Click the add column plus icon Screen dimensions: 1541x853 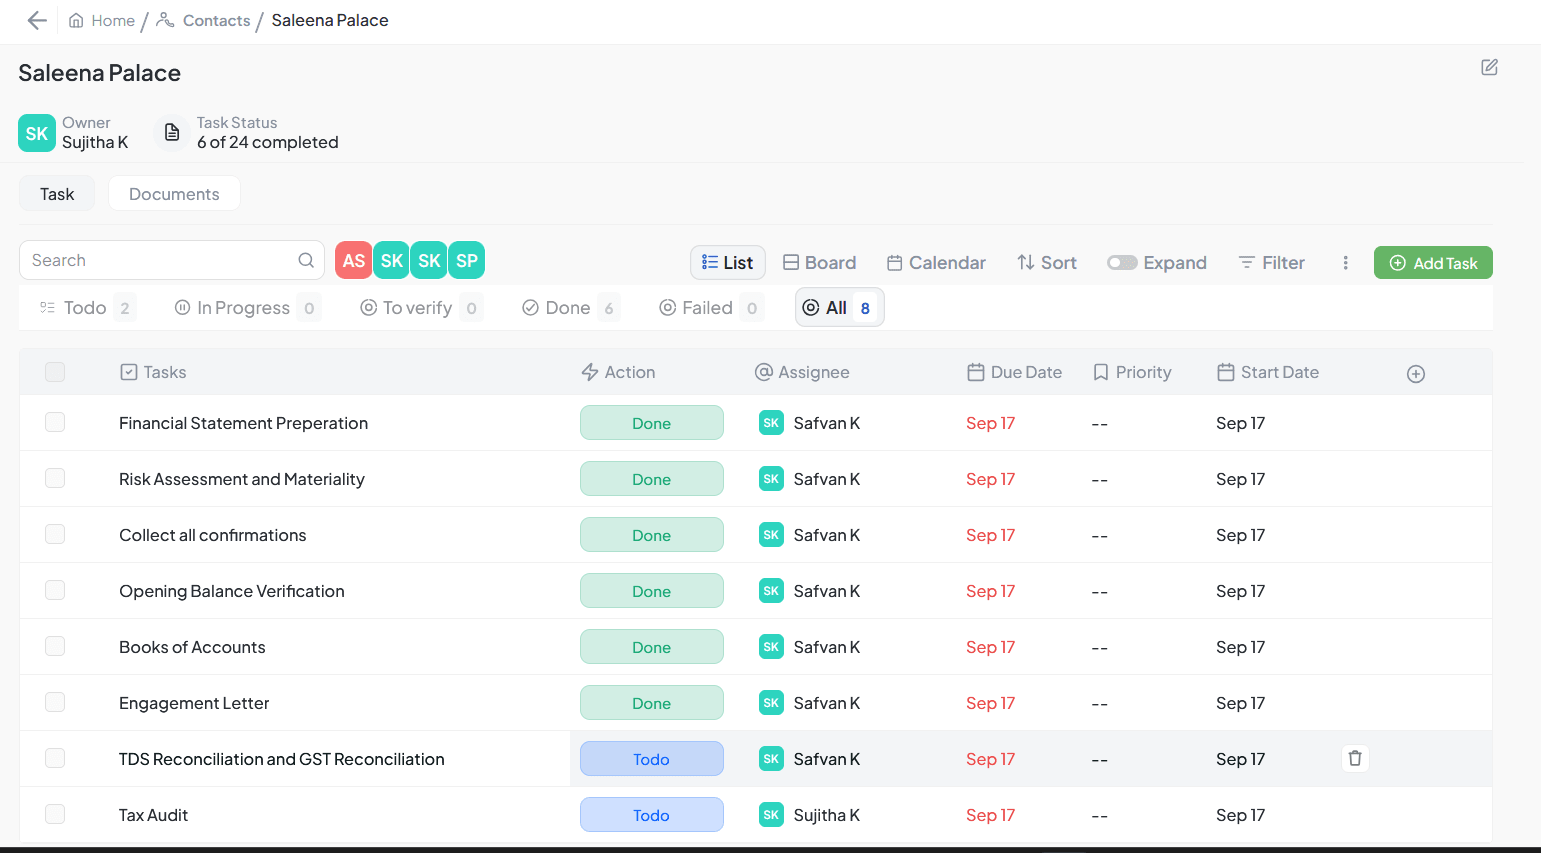click(x=1415, y=374)
